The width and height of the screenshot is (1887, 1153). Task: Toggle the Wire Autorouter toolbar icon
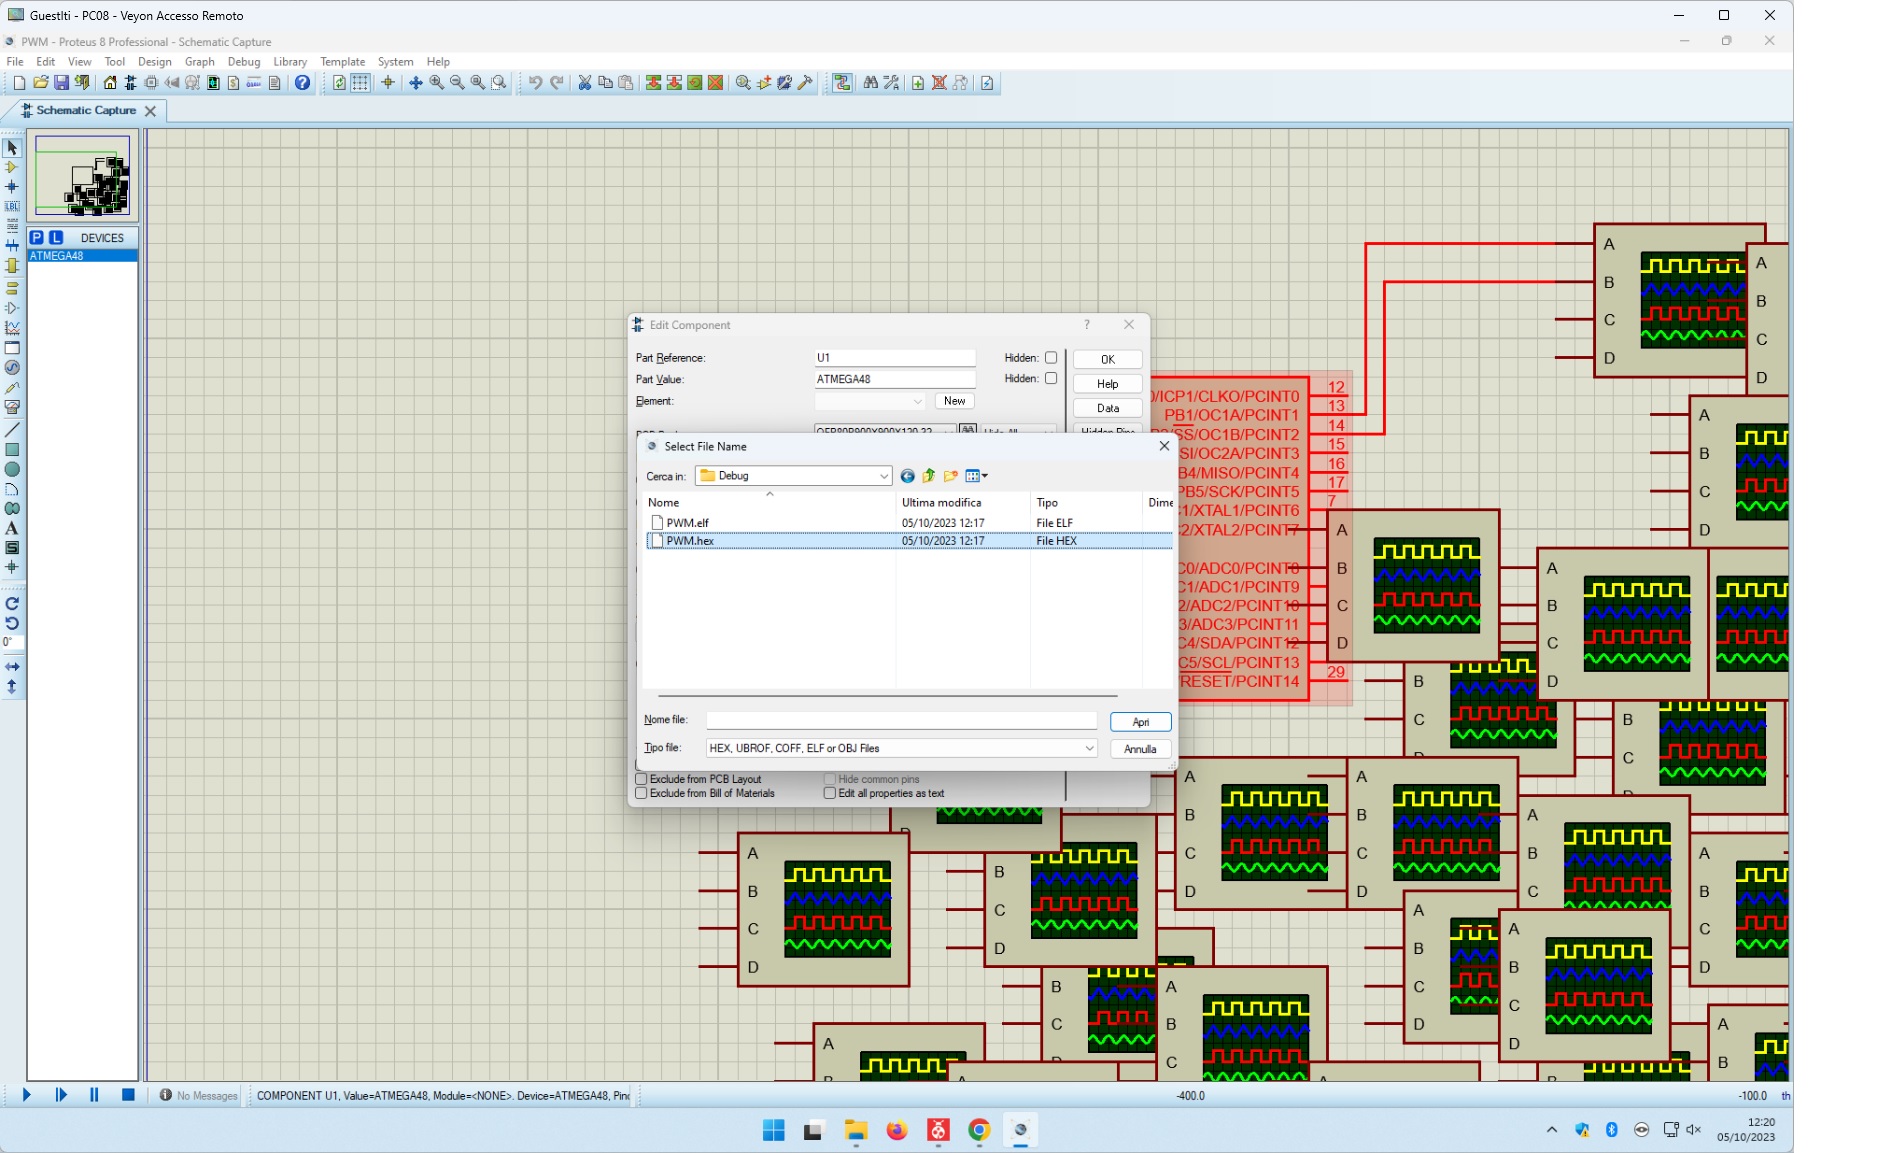click(843, 83)
